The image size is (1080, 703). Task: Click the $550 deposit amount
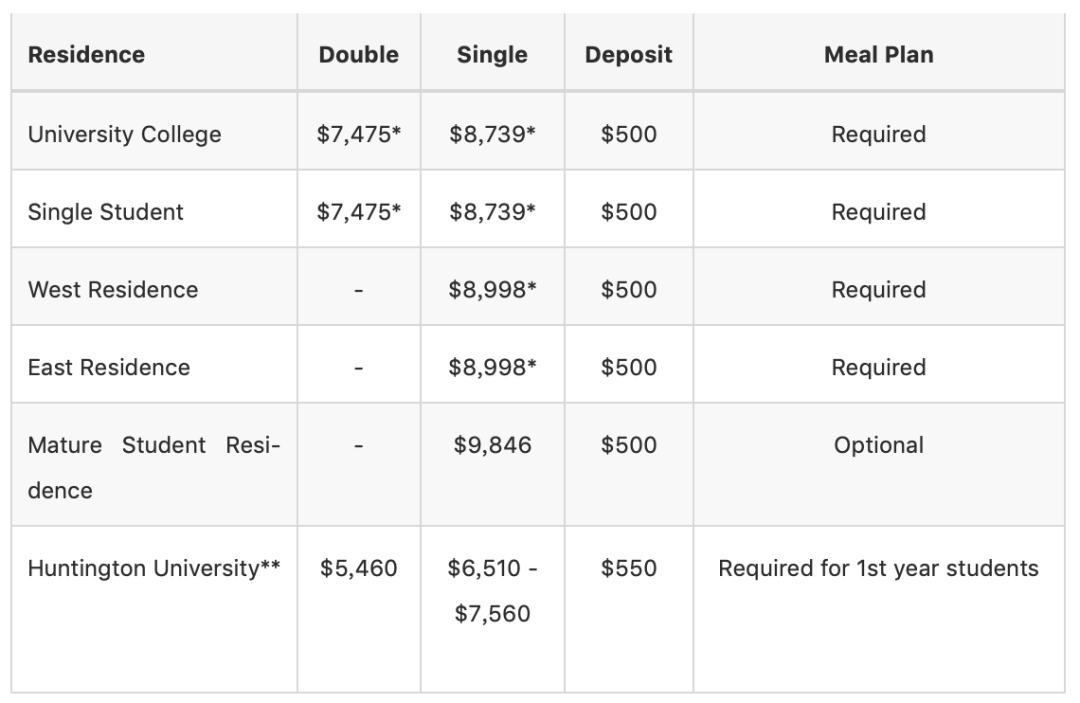628,569
